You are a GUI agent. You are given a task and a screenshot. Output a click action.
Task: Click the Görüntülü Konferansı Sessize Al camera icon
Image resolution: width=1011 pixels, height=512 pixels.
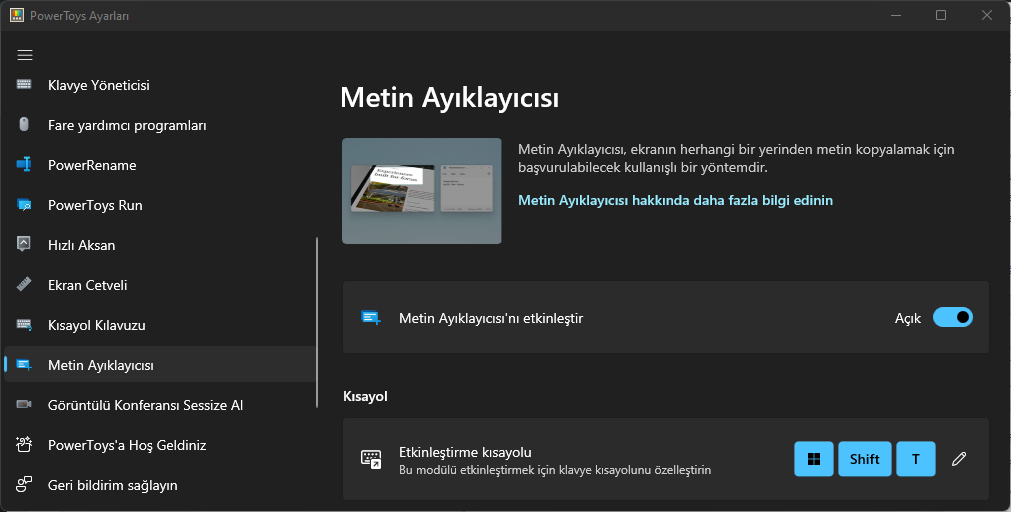(x=24, y=404)
